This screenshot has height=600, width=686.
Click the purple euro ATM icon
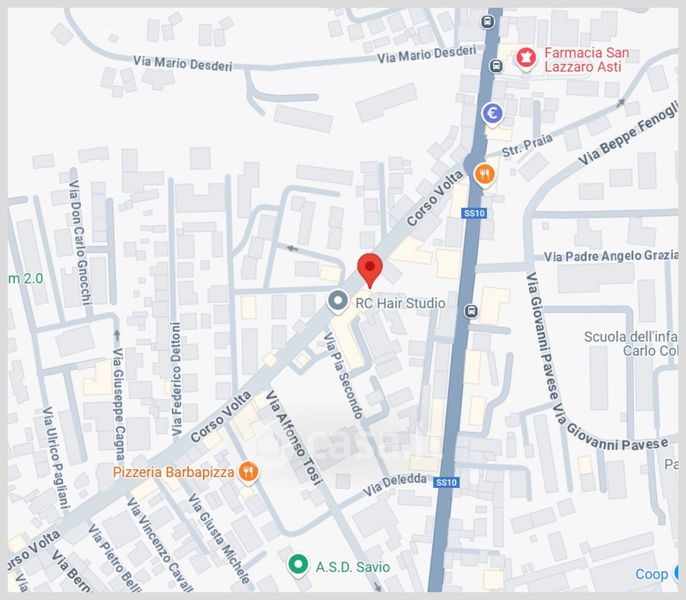(493, 114)
